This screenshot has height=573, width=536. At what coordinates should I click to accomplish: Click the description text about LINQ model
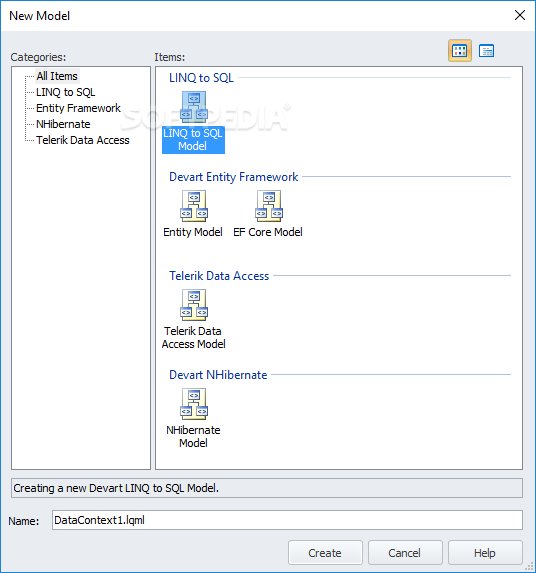coord(116,488)
